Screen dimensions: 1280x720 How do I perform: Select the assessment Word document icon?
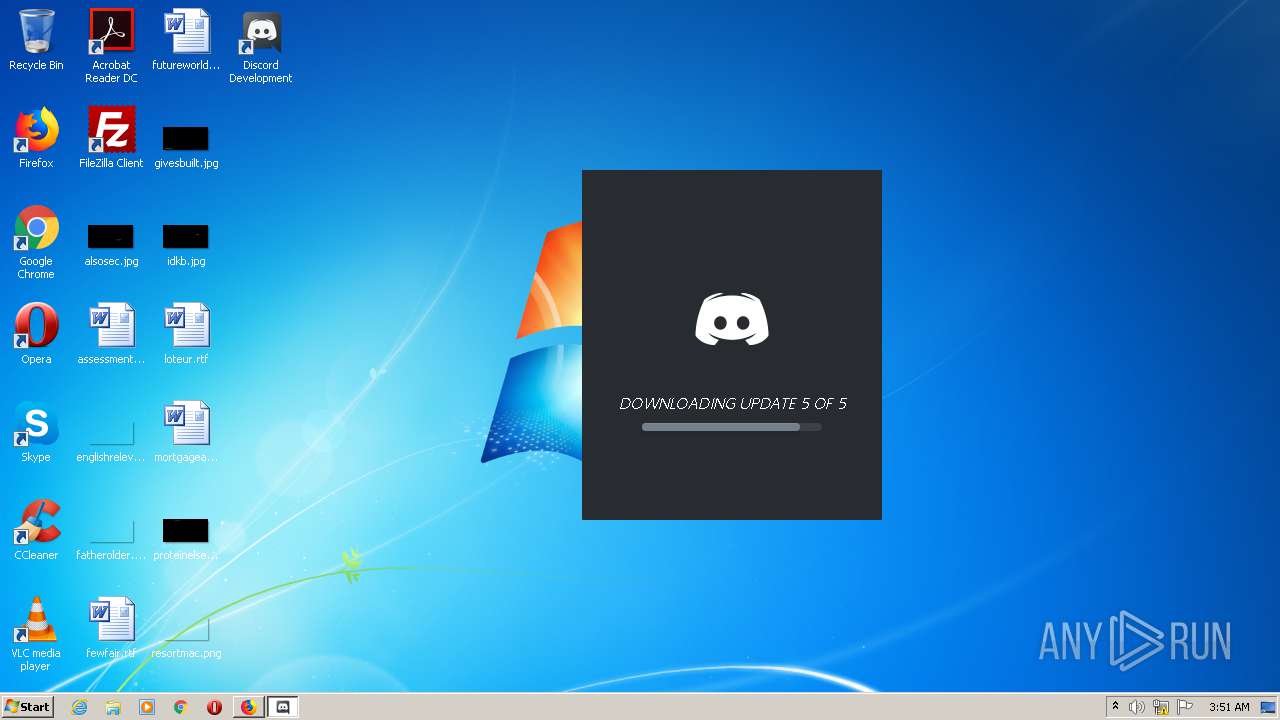[x=111, y=334]
